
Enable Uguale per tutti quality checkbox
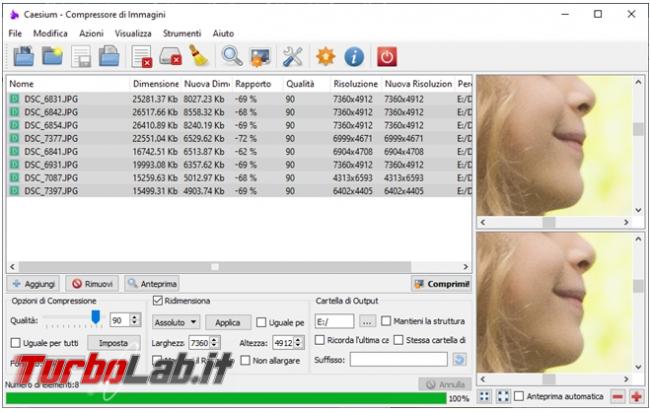click(x=15, y=343)
